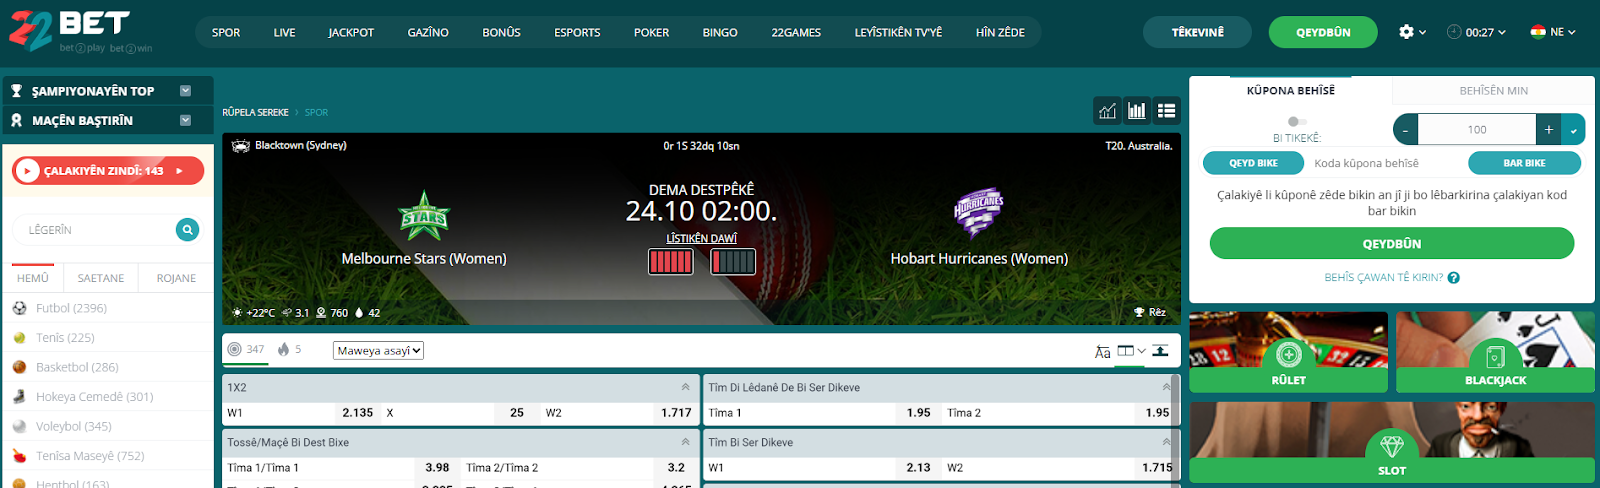Click the Aa font size icon
This screenshot has height=488, width=1600.
(1102, 351)
